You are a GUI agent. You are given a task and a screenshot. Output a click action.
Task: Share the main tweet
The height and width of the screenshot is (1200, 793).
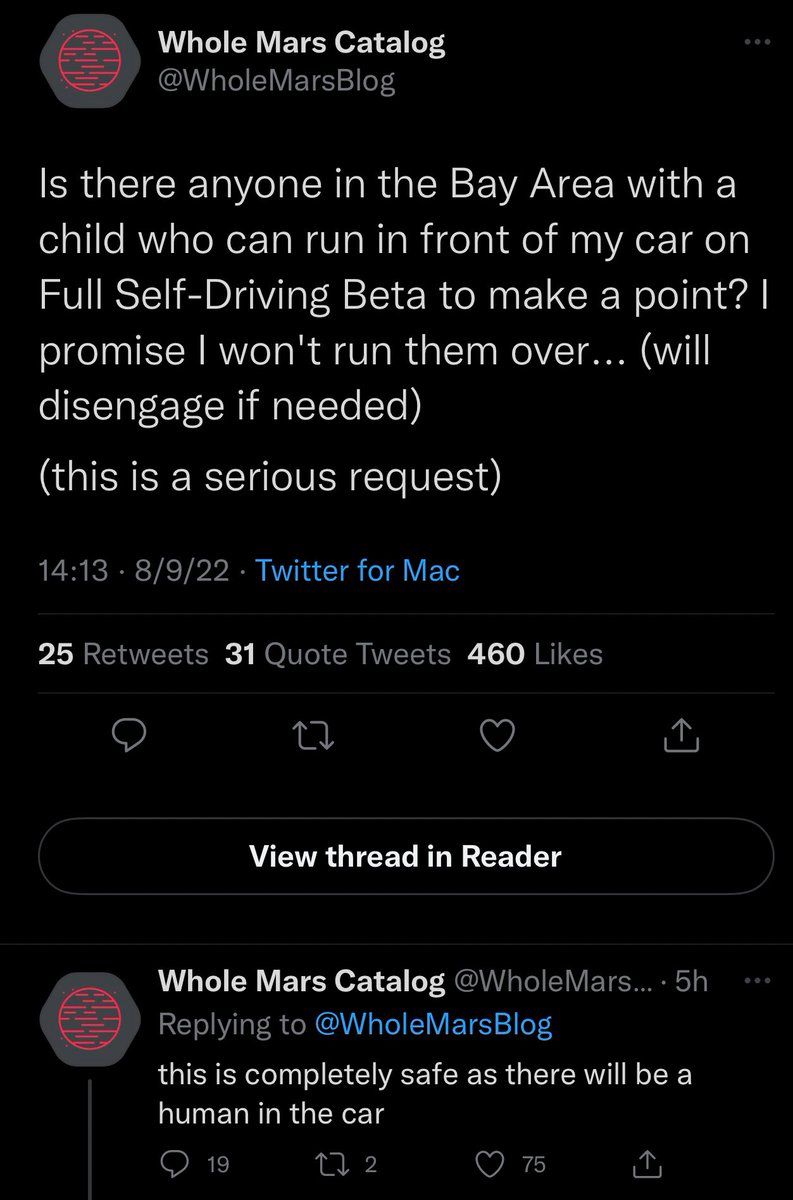click(680, 737)
